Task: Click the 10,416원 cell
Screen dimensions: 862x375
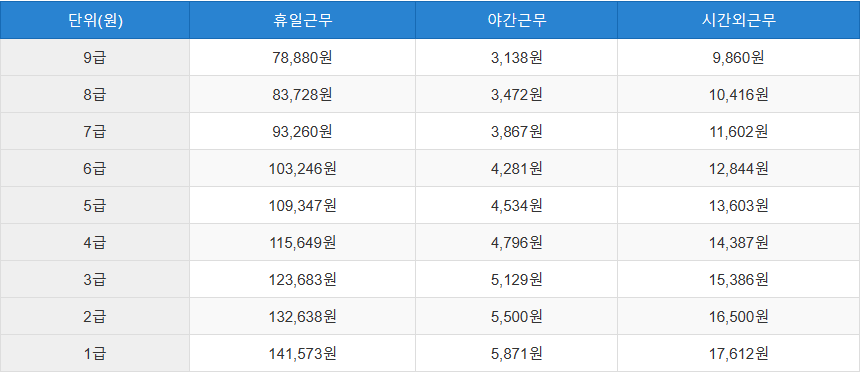Action: [739, 94]
